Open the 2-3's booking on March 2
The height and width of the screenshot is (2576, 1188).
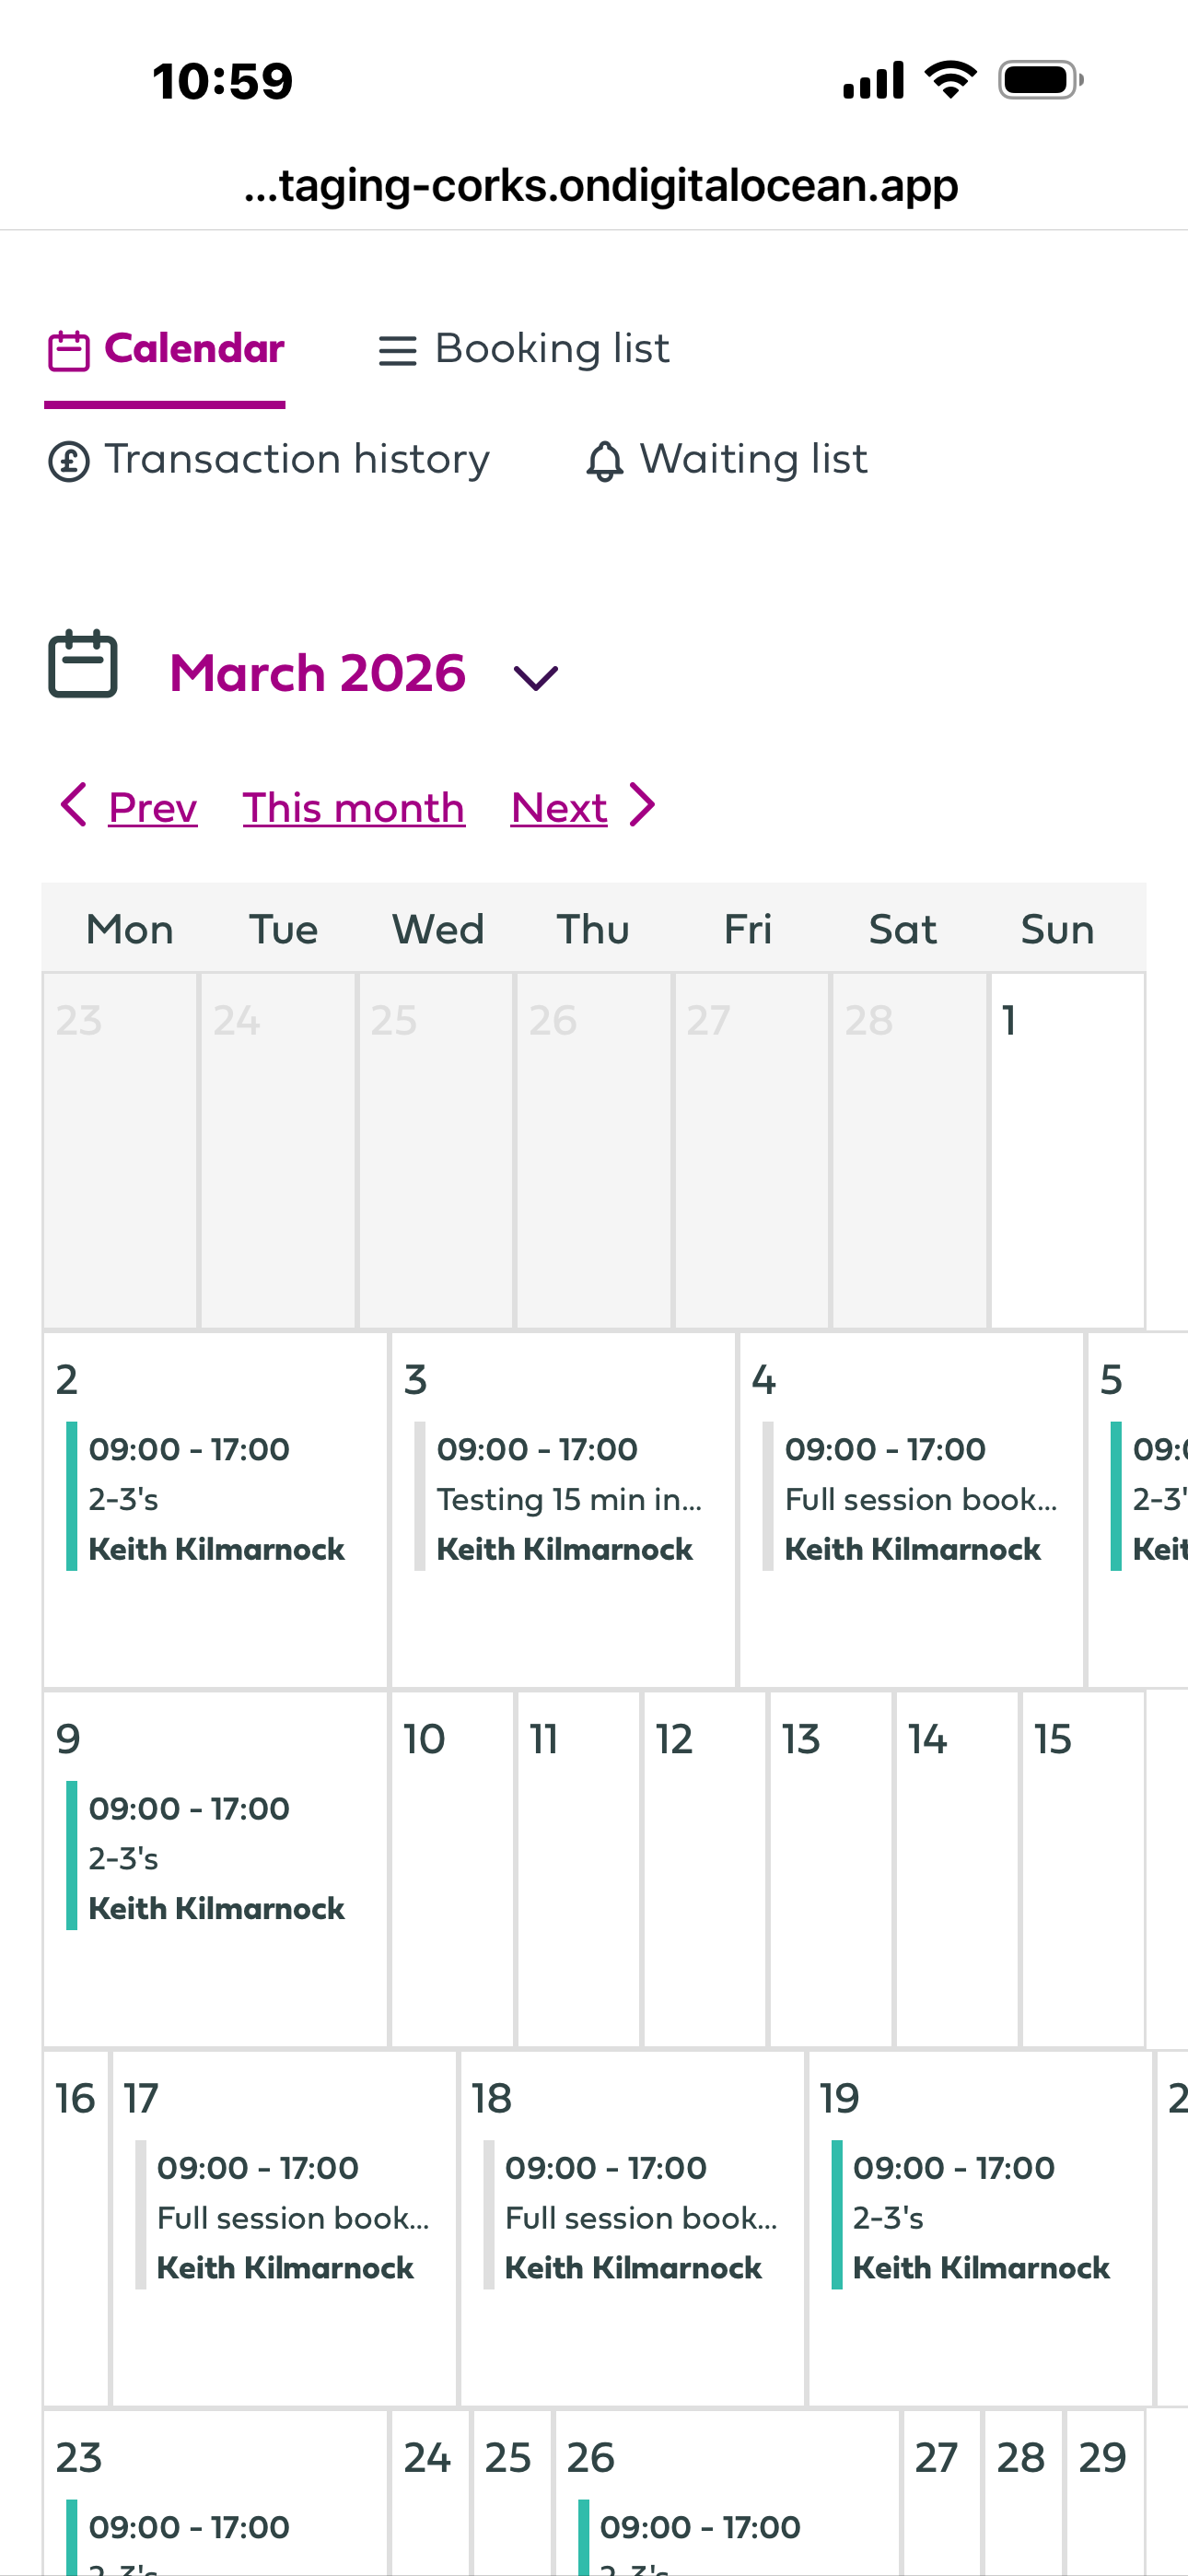(215, 1498)
